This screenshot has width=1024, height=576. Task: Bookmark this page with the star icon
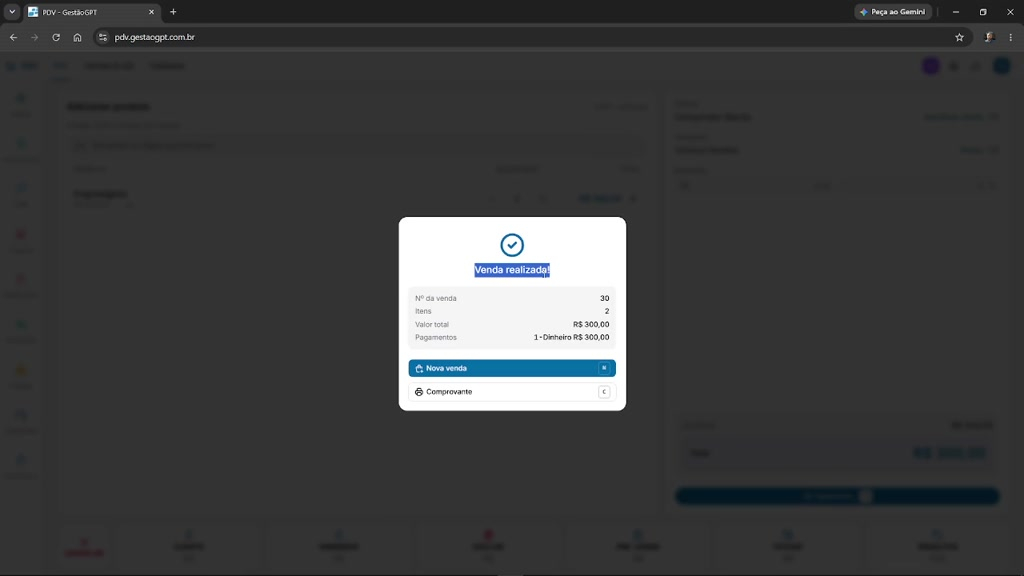959,37
